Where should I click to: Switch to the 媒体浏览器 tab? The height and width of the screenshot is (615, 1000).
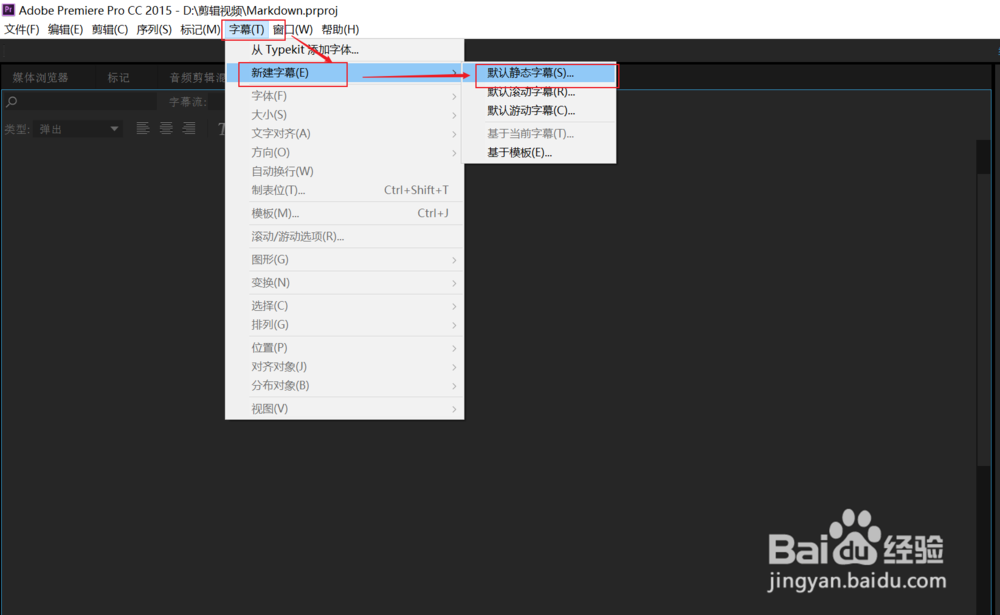pyautogui.click(x=40, y=77)
